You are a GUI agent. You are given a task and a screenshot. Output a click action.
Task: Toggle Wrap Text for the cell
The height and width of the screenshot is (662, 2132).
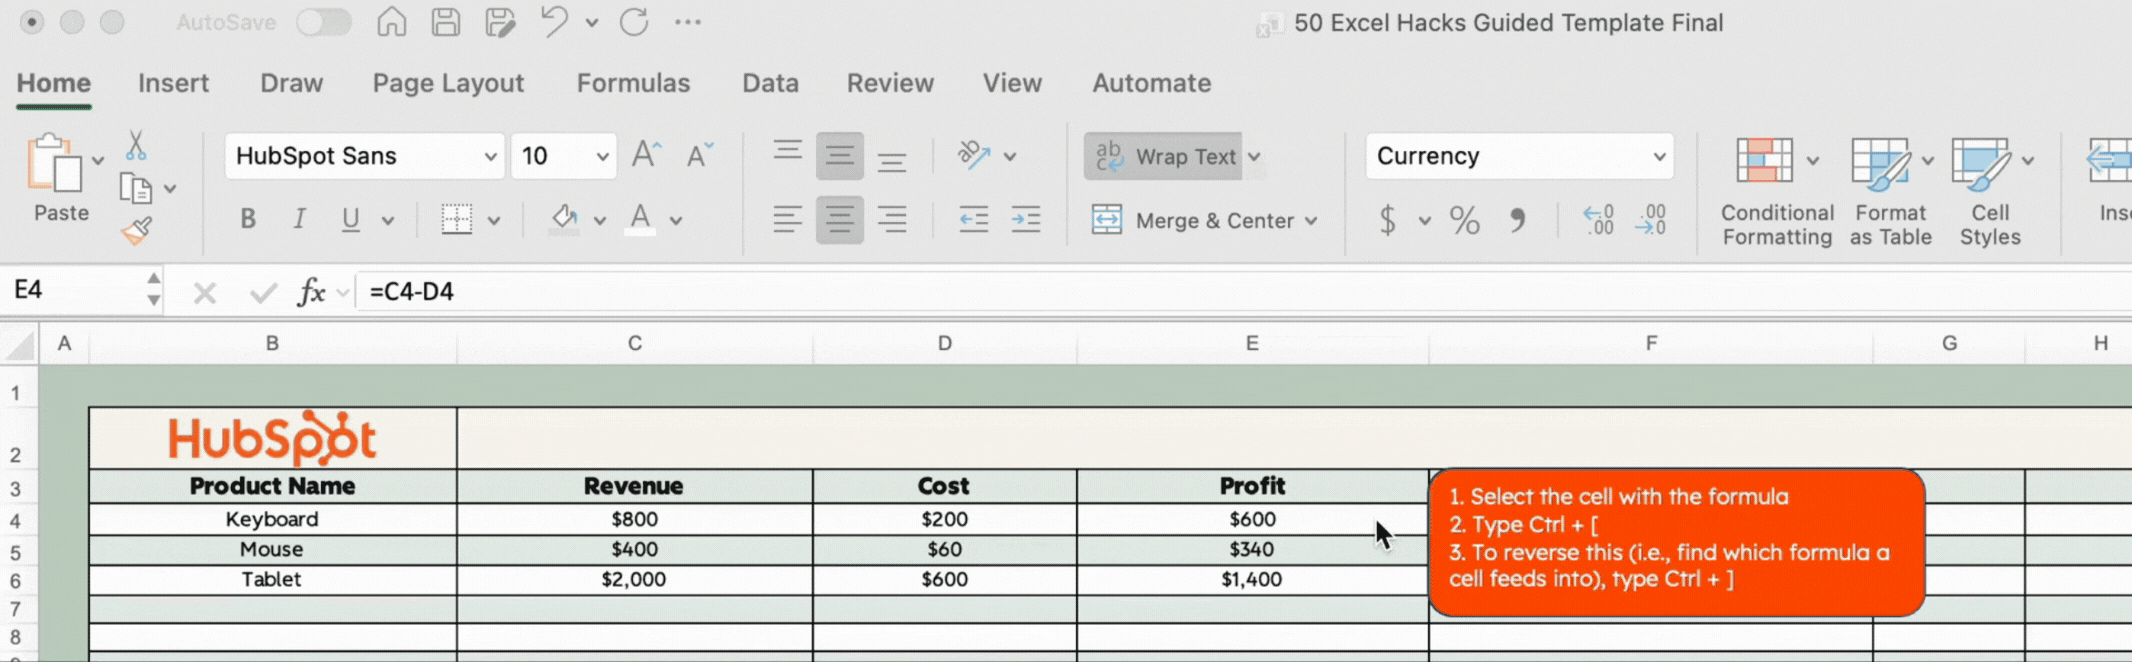tap(1164, 157)
